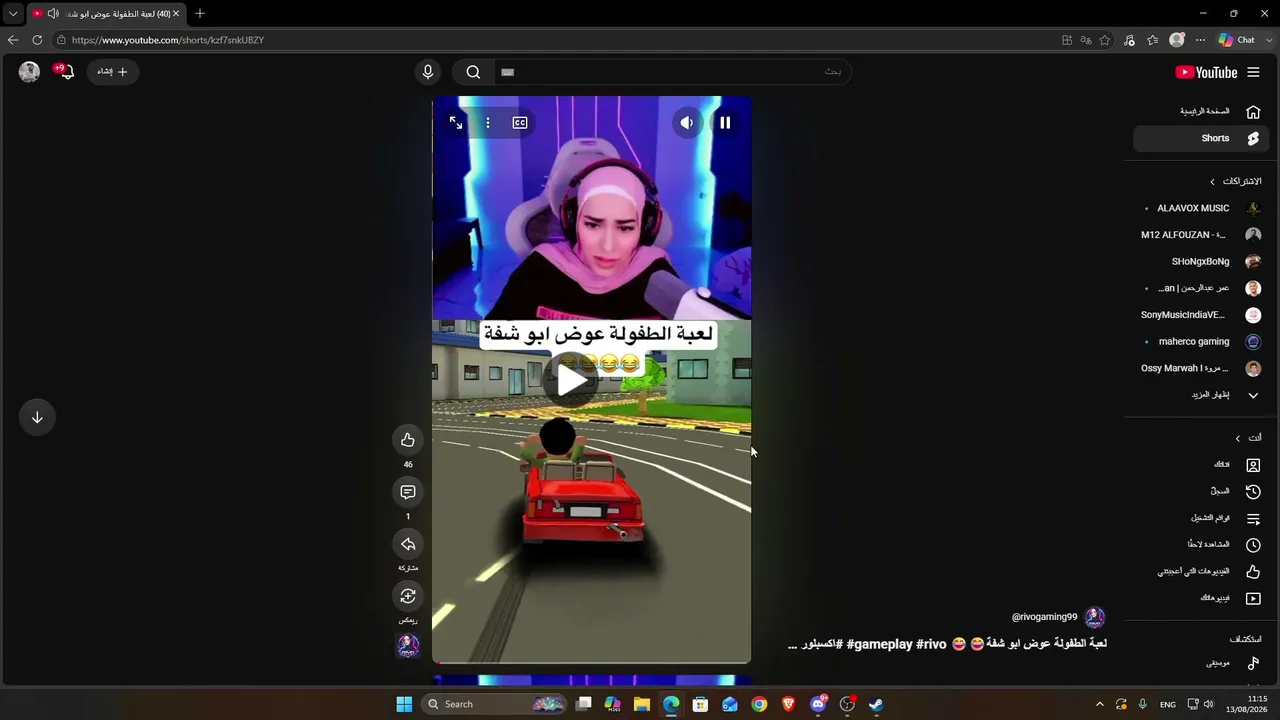Screen dimensions: 1280x720
Task: Go to YouTube home via the logo
Action: 1206,72
